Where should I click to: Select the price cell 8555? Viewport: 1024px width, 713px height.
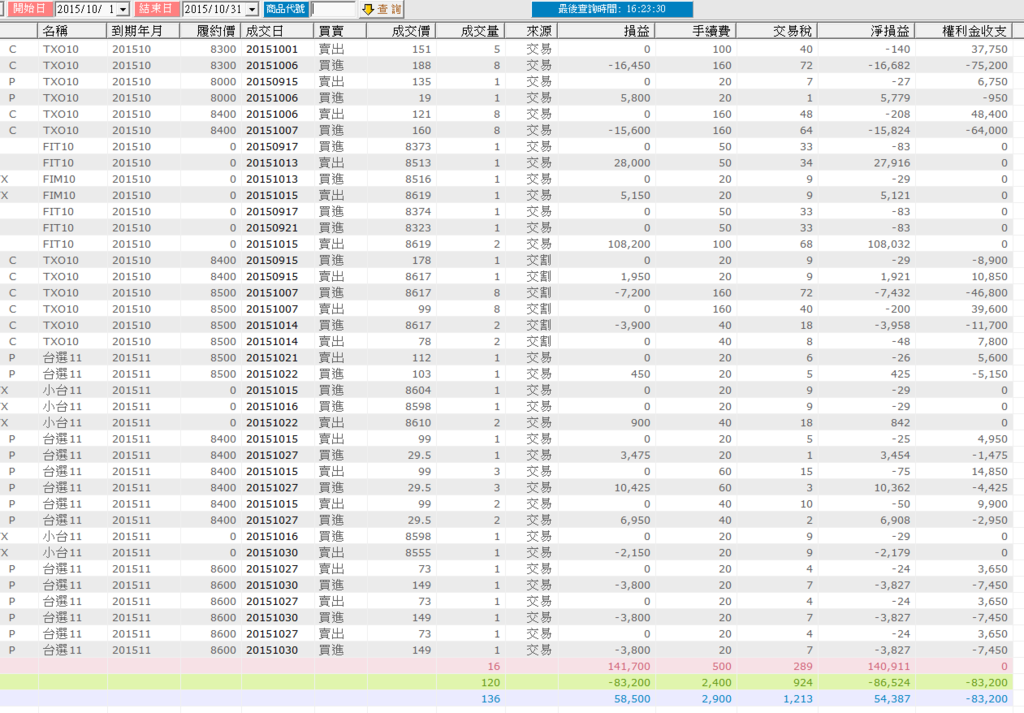(417, 553)
